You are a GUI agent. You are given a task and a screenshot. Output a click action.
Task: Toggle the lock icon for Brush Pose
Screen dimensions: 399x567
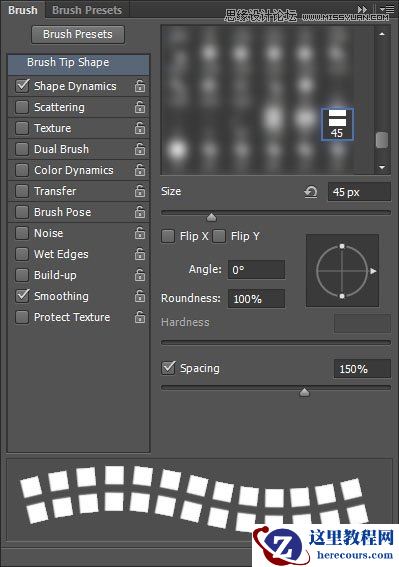coord(140,212)
